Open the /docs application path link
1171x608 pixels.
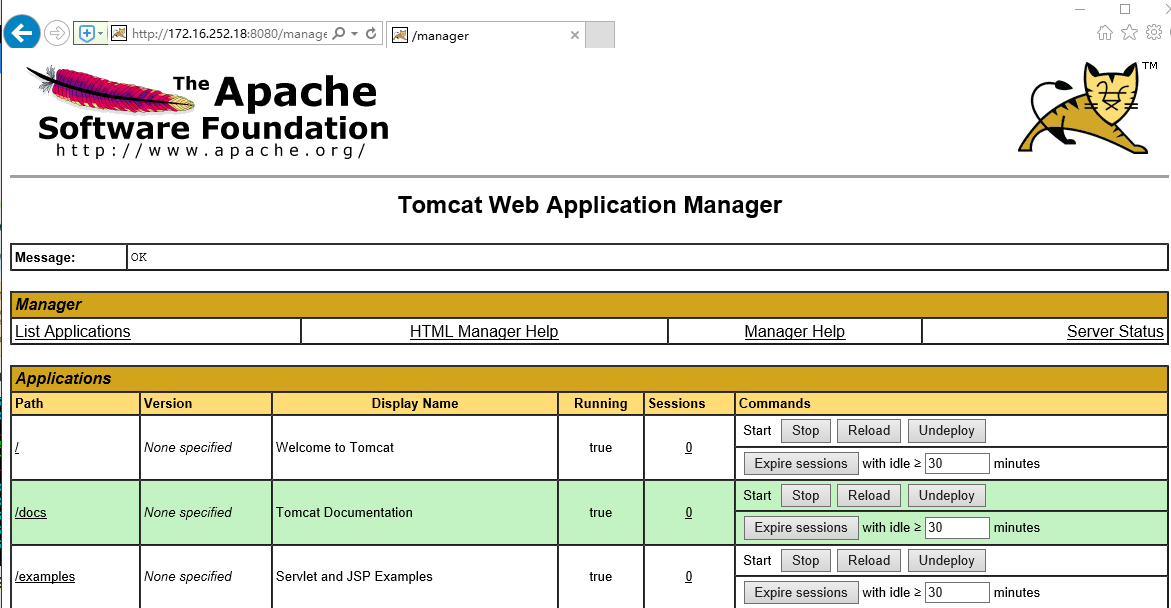click(x=31, y=512)
